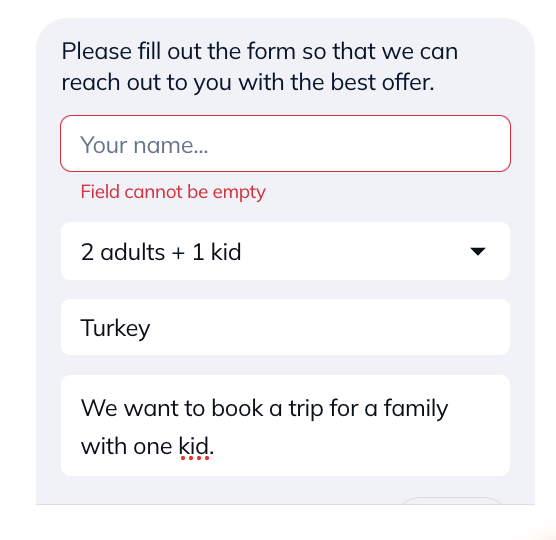The width and height of the screenshot is (556, 540).
Task: Click the underlined word 'kid' in message
Action: 194,446
